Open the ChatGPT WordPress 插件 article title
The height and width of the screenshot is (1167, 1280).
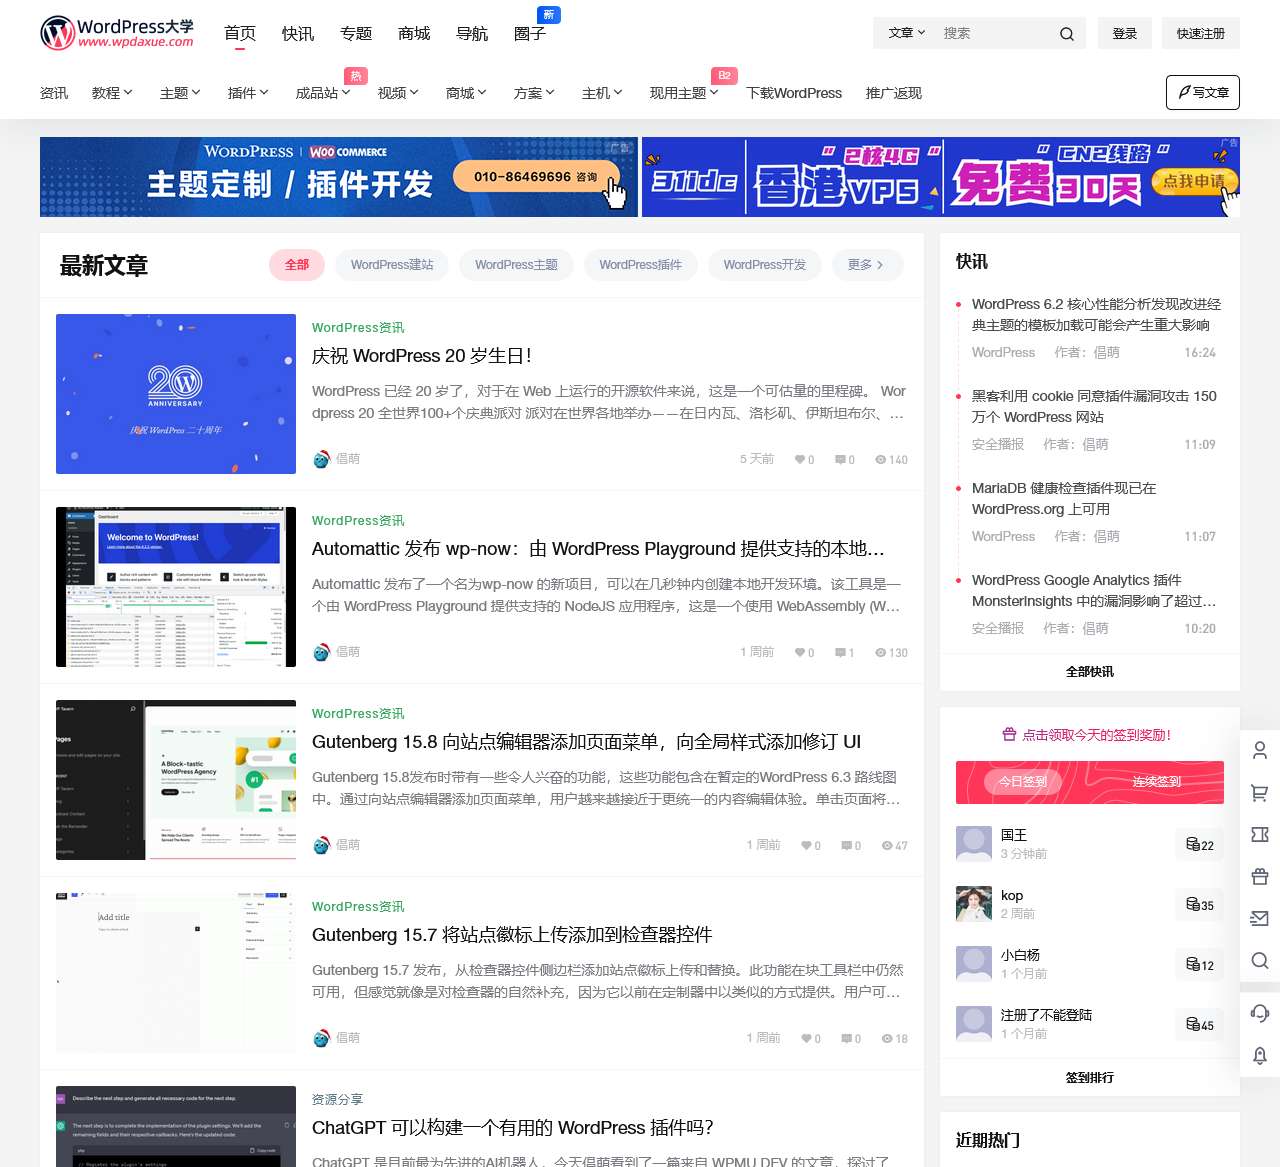click(x=513, y=1128)
